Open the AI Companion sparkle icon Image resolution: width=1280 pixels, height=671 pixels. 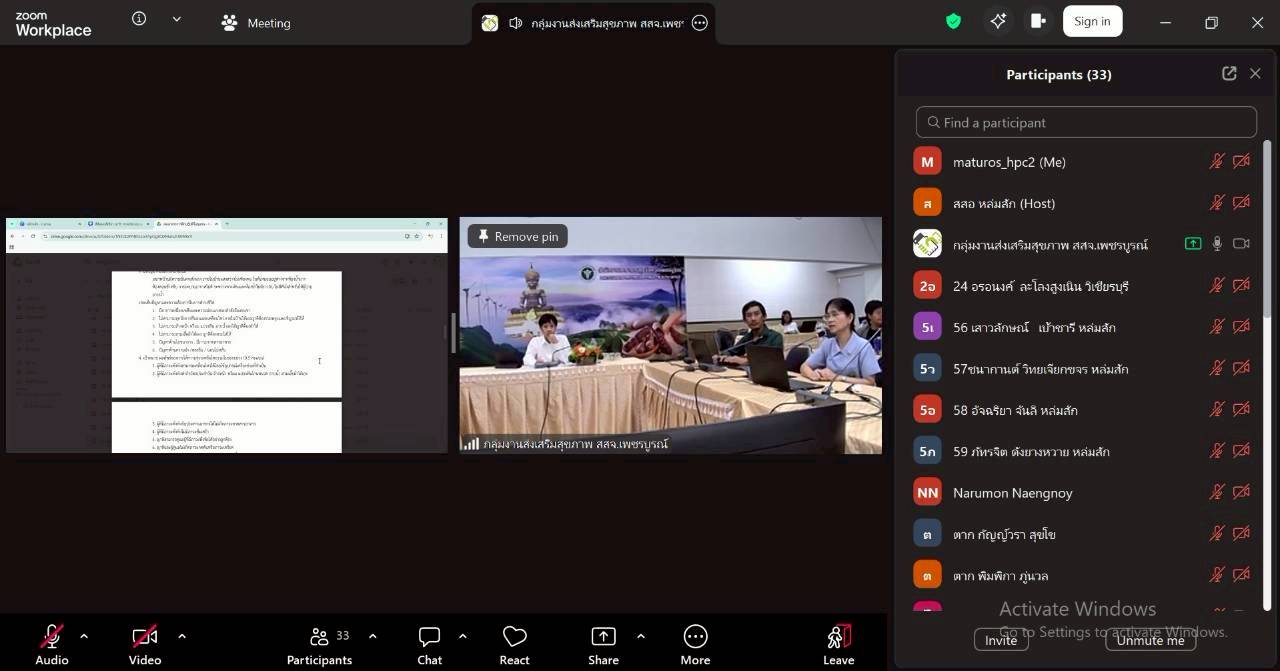[x=998, y=21]
